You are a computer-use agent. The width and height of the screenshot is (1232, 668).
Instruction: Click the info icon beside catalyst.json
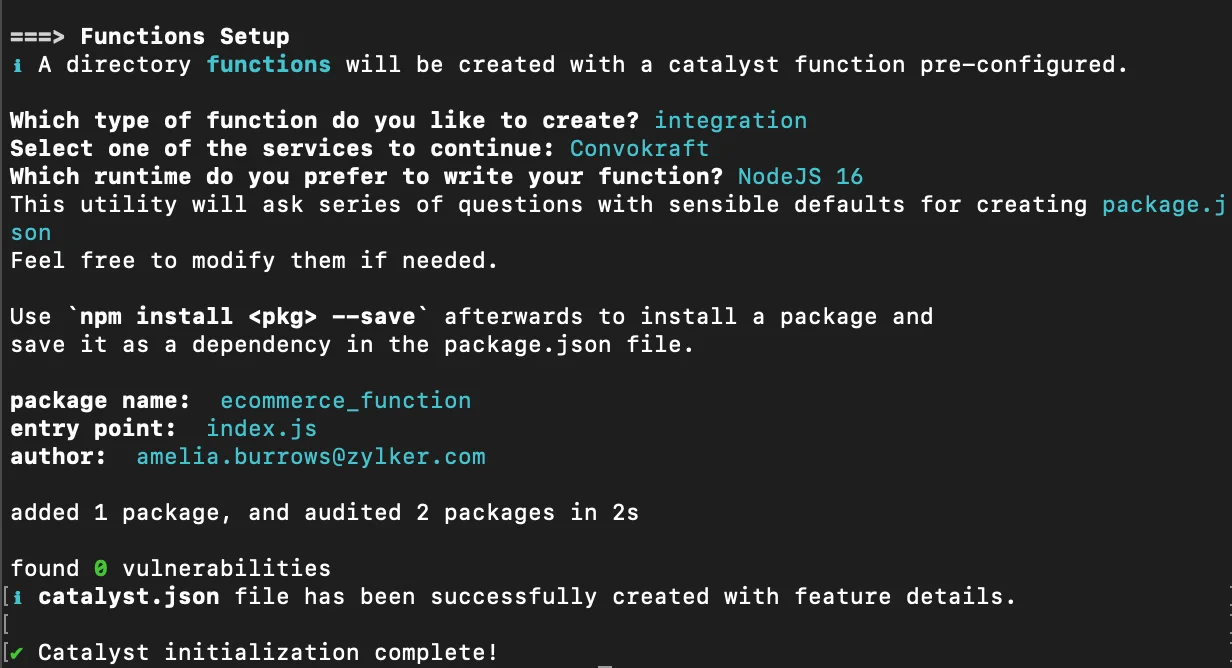[16, 597]
